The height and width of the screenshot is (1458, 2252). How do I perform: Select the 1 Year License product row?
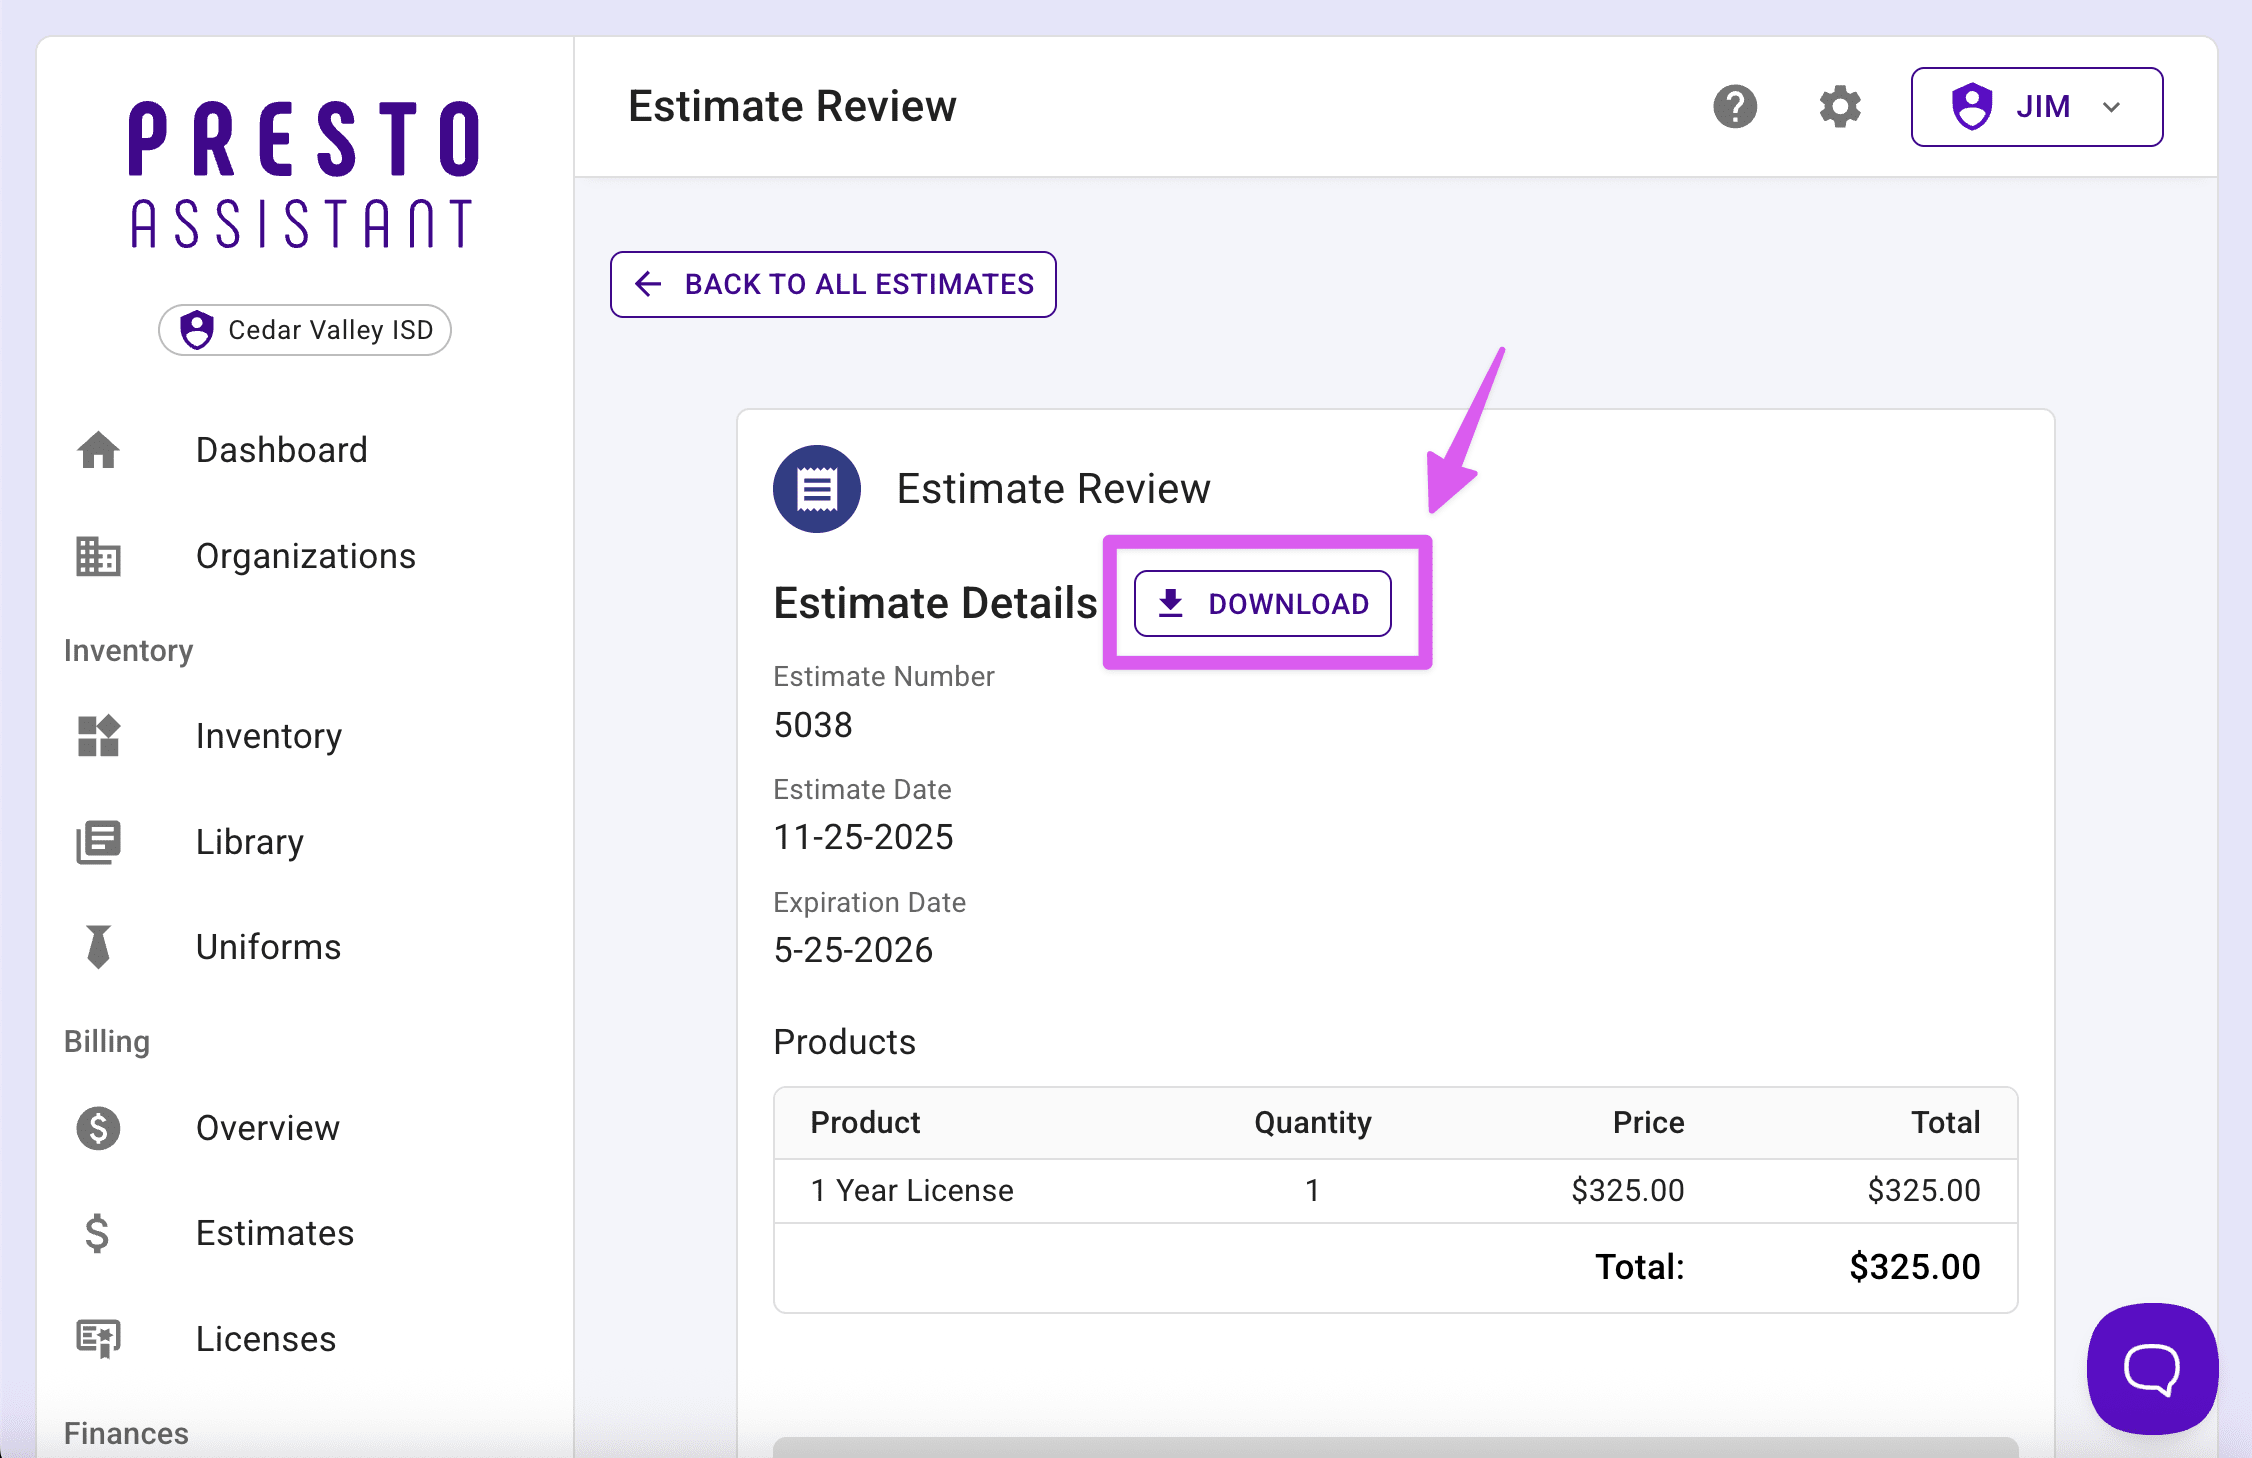[911, 1190]
